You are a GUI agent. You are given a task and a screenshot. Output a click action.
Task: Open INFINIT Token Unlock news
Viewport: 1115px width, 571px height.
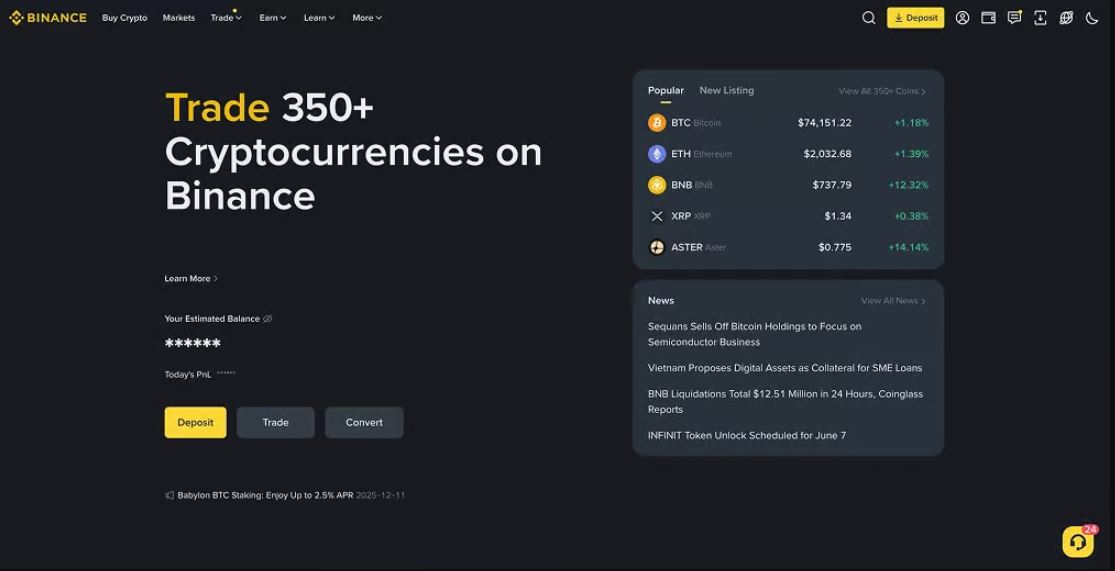(x=747, y=435)
